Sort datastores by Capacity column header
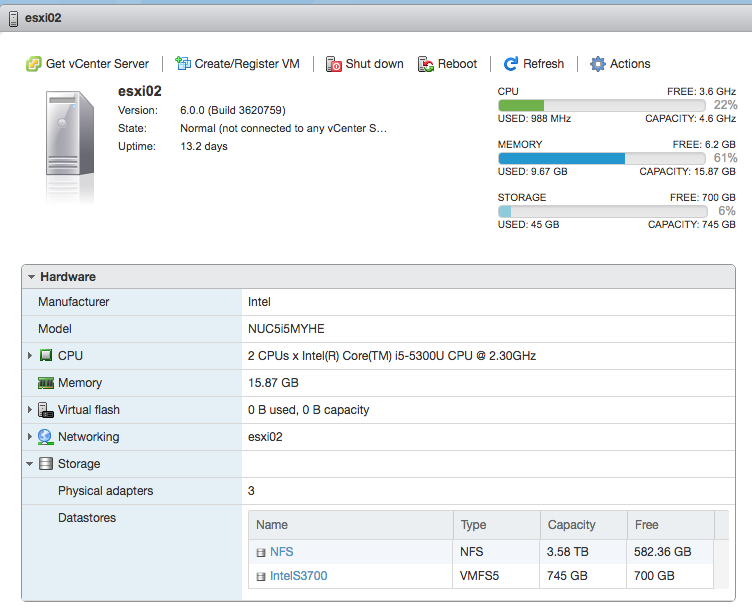The width and height of the screenshot is (752, 608). [571, 525]
